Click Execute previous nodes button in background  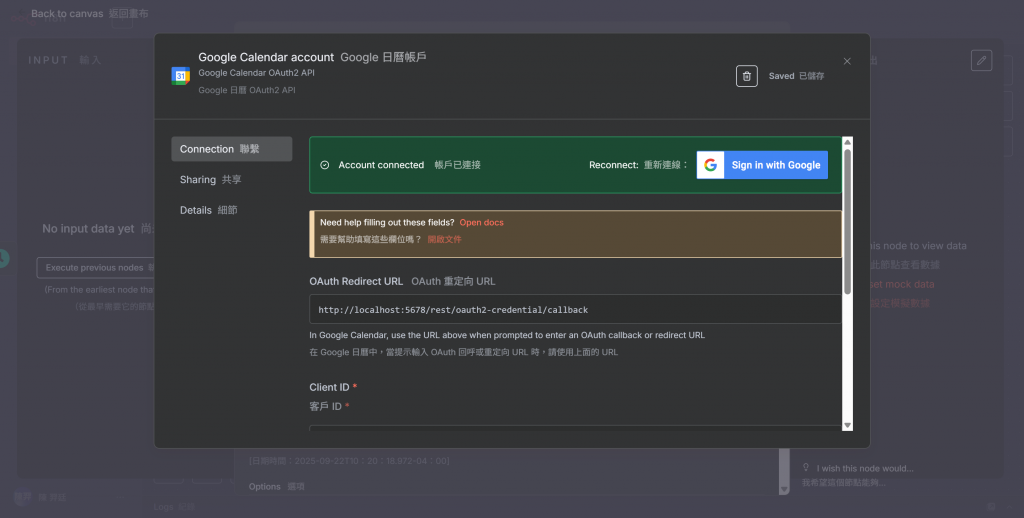(96, 268)
